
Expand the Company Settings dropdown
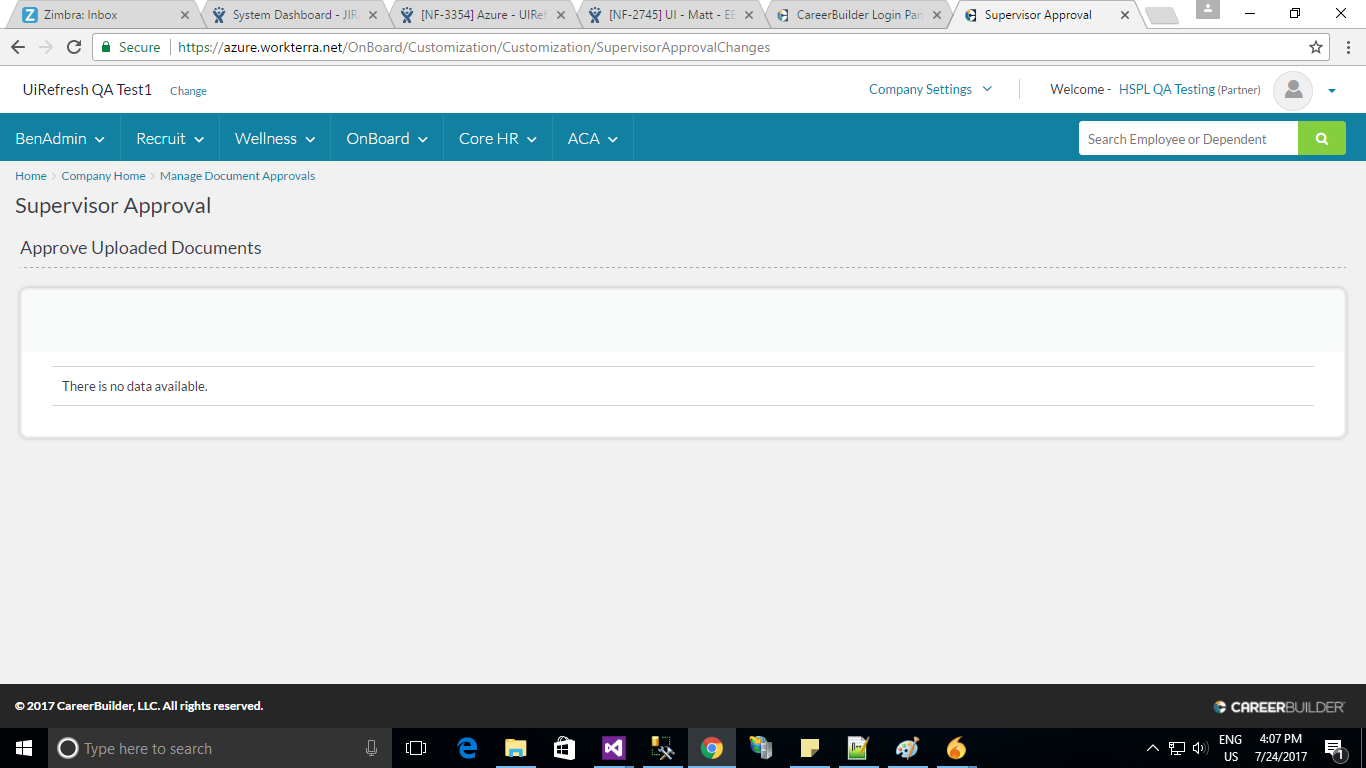point(930,89)
